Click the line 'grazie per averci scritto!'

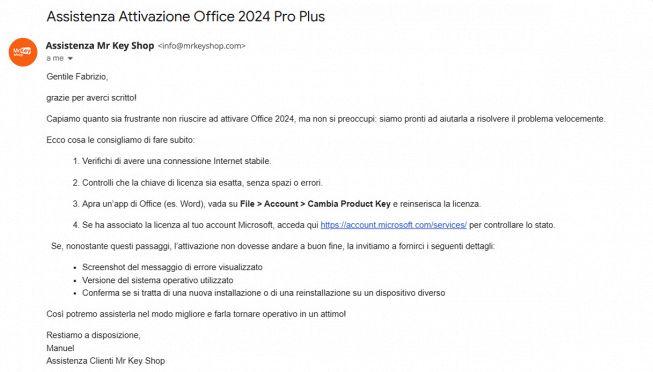tap(91, 98)
